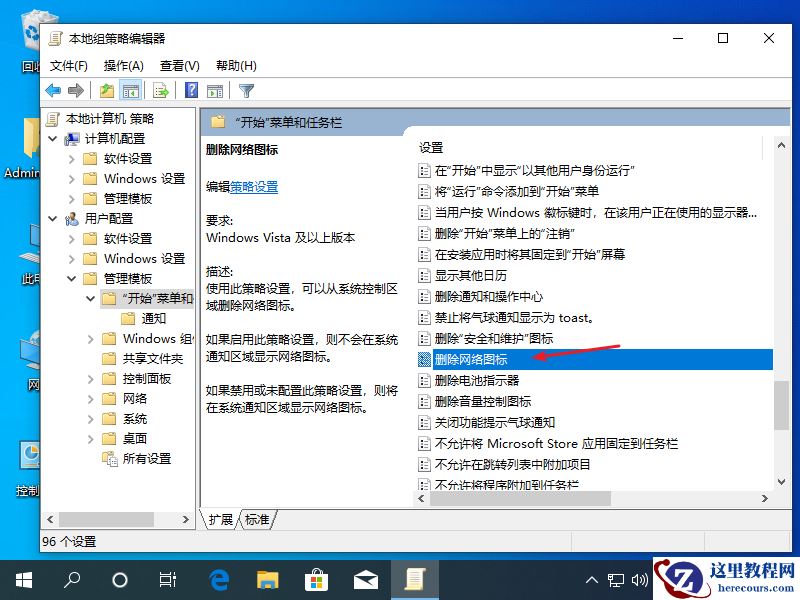This screenshot has width=800, height=600.
Task: Open File Explorer from the taskbar
Action: pyautogui.click(x=268, y=579)
